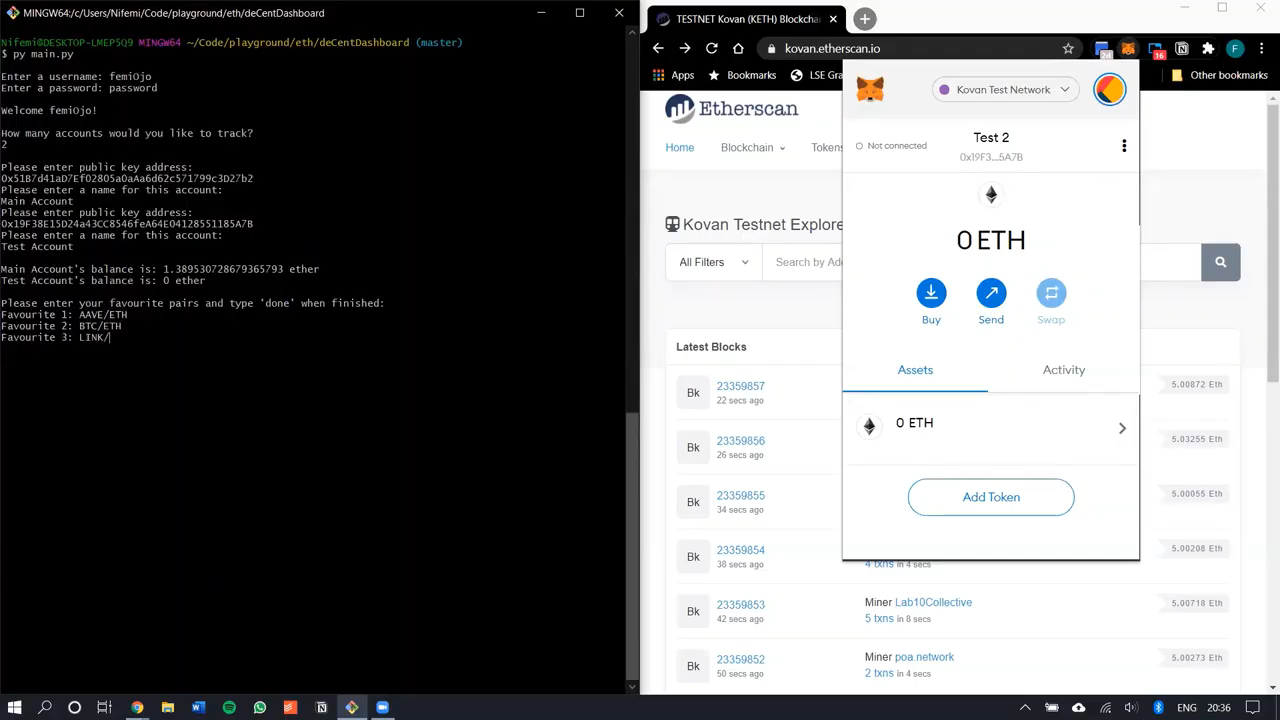This screenshot has height=720, width=1280.
Task: Go to Etherscan Home nav item
Action: click(680, 147)
